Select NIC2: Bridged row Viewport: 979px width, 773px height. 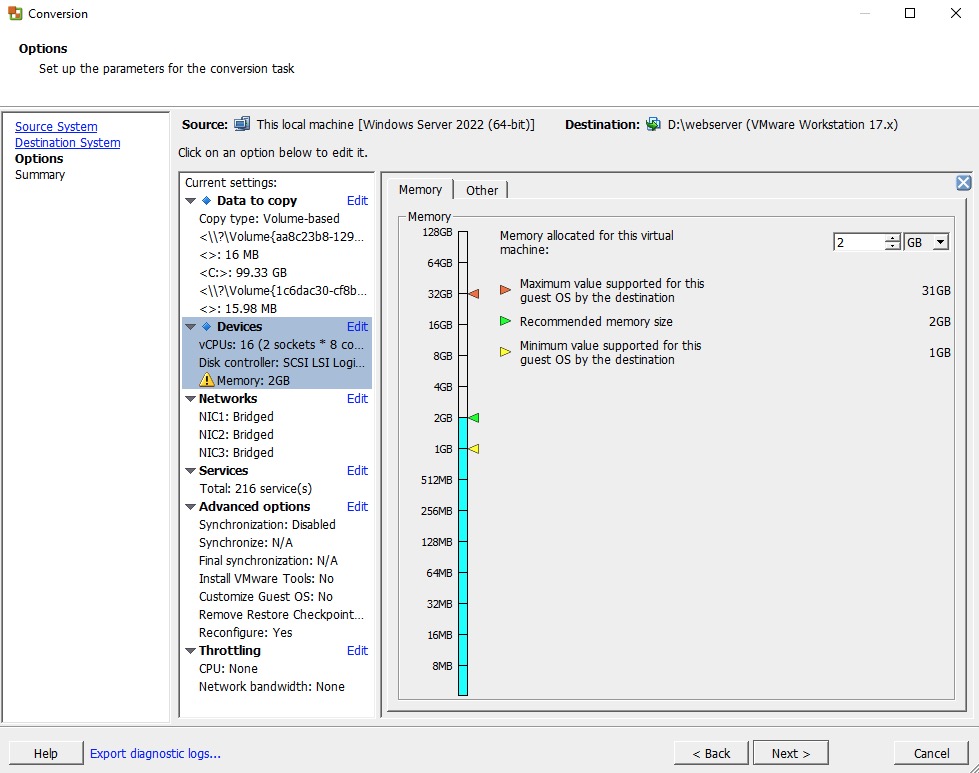pos(277,435)
